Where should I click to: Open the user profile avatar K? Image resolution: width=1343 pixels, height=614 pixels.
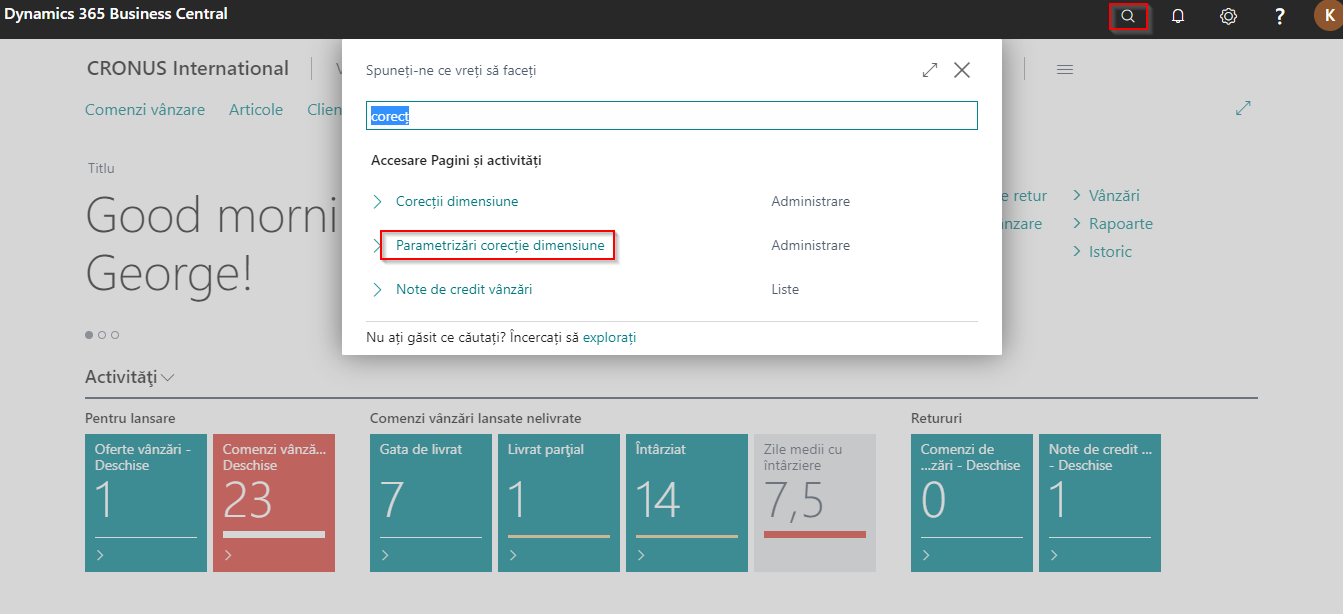point(1329,16)
